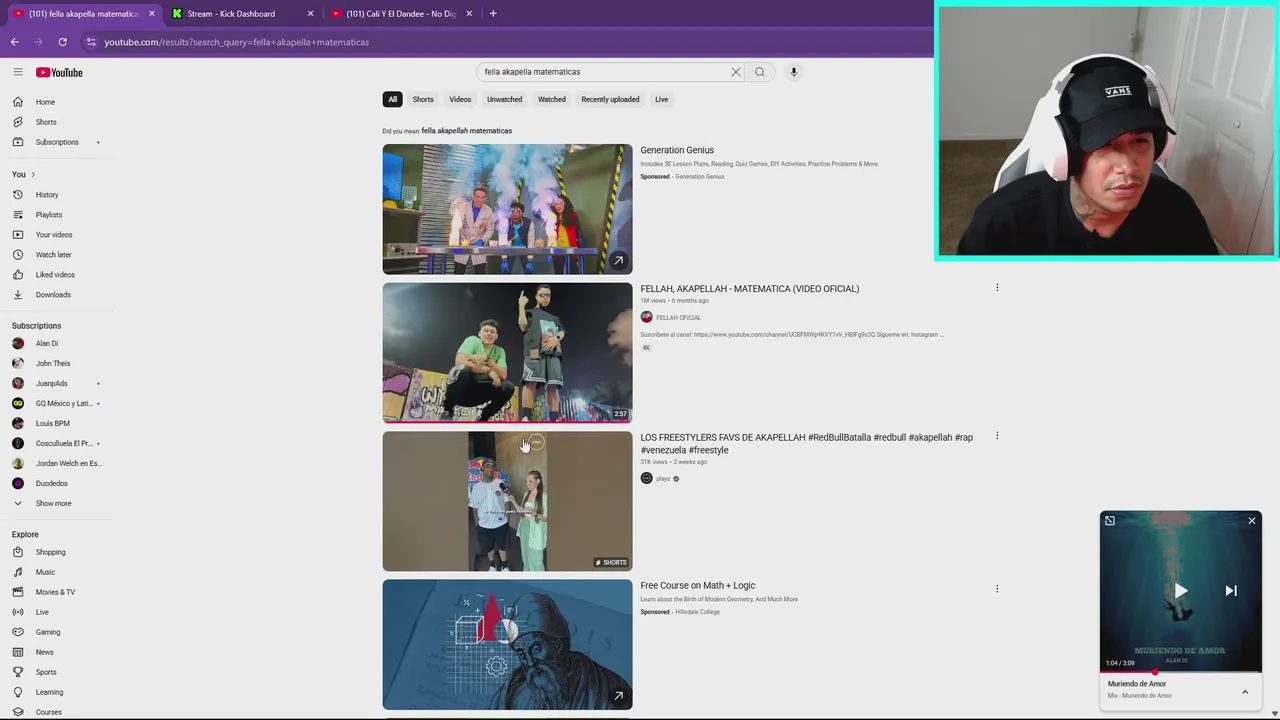Select the Shorts filter chip
This screenshot has height=720, width=1280.
[x=423, y=99]
